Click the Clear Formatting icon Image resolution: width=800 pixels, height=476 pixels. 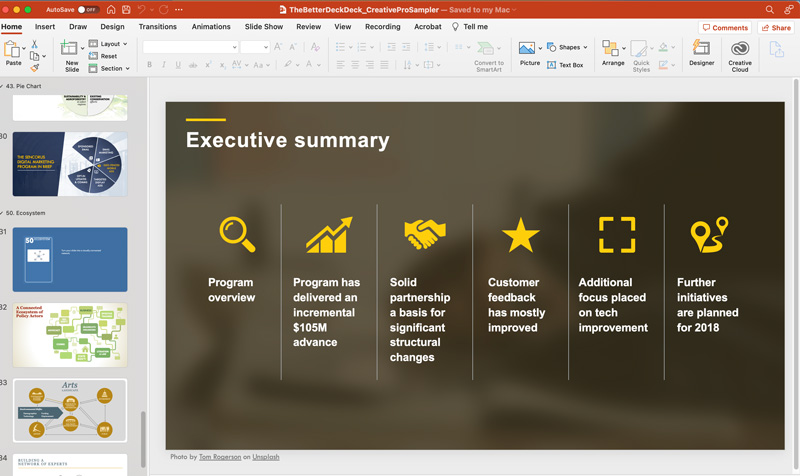[315, 47]
